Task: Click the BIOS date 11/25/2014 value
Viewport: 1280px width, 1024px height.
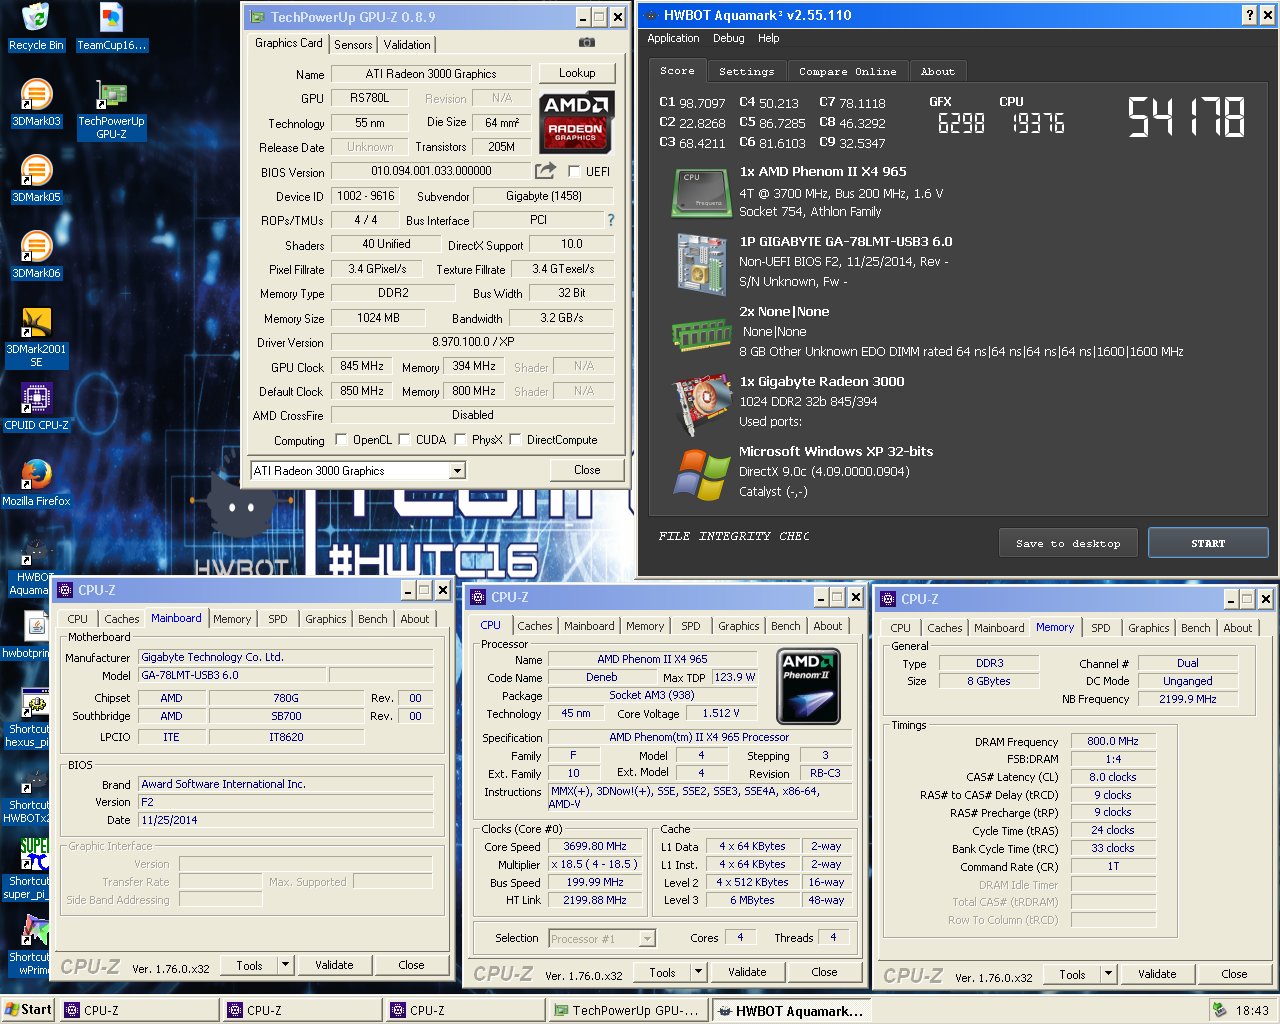Action: point(286,820)
